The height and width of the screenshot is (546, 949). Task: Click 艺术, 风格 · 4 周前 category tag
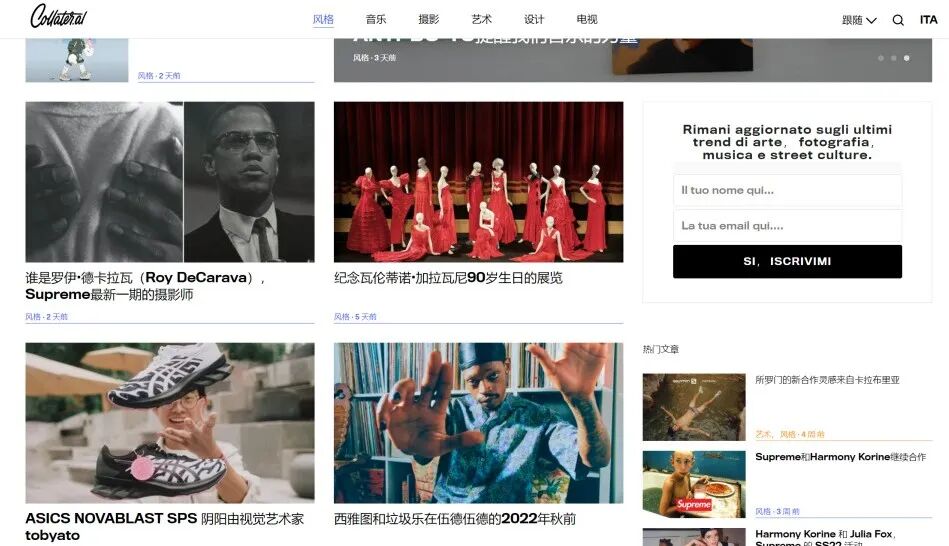pos(790,434)
